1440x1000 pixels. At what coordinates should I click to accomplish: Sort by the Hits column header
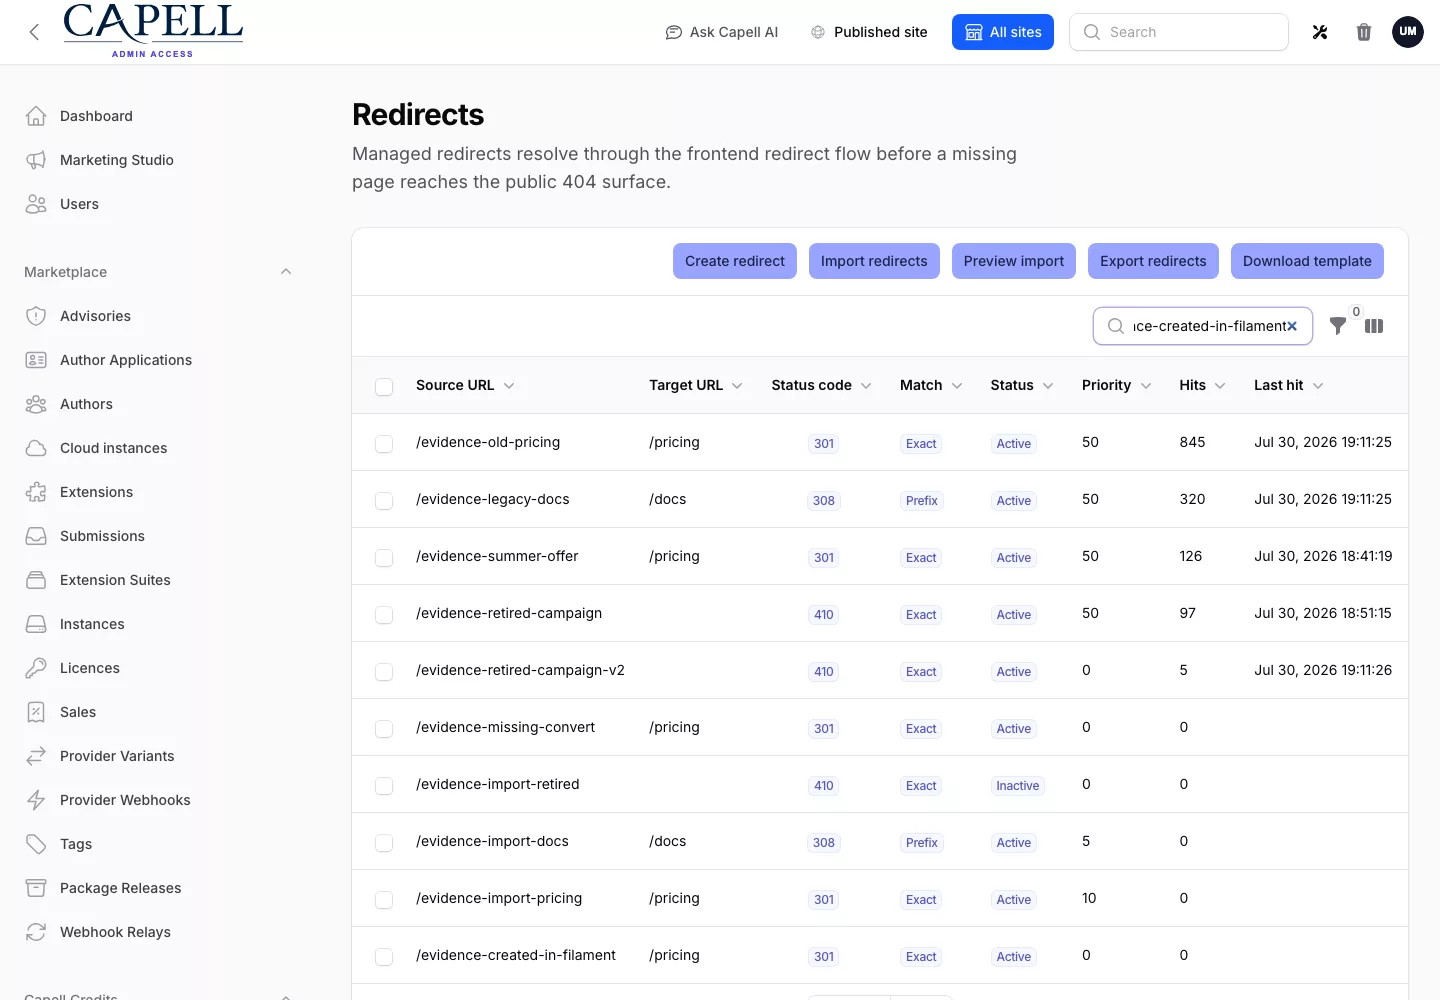pyautogui.click(x=1202, y=385)
